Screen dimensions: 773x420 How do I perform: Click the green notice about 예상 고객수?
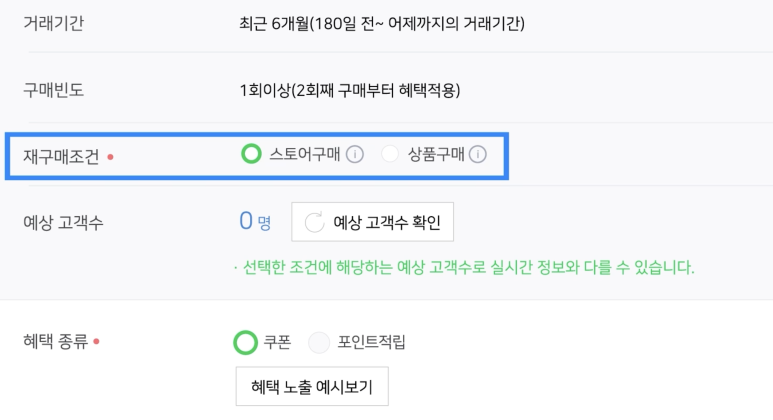coord(464,268)
